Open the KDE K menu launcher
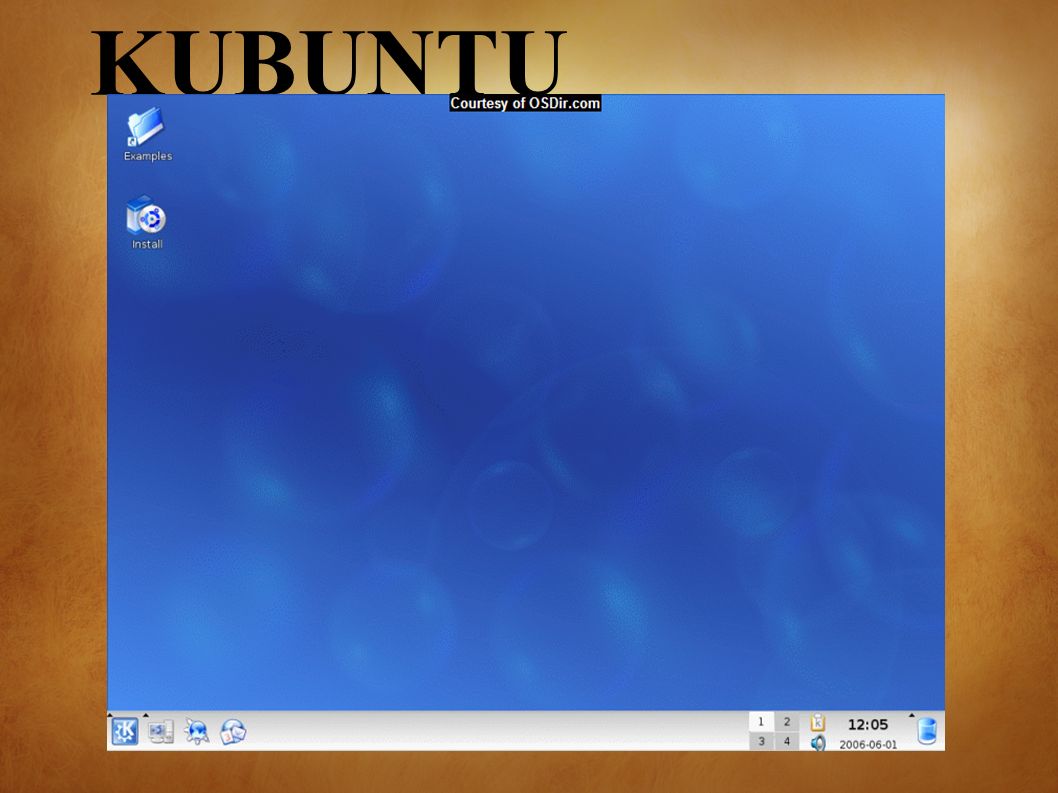The height and width of the screenshot is (793, 1058). point(125,732)
